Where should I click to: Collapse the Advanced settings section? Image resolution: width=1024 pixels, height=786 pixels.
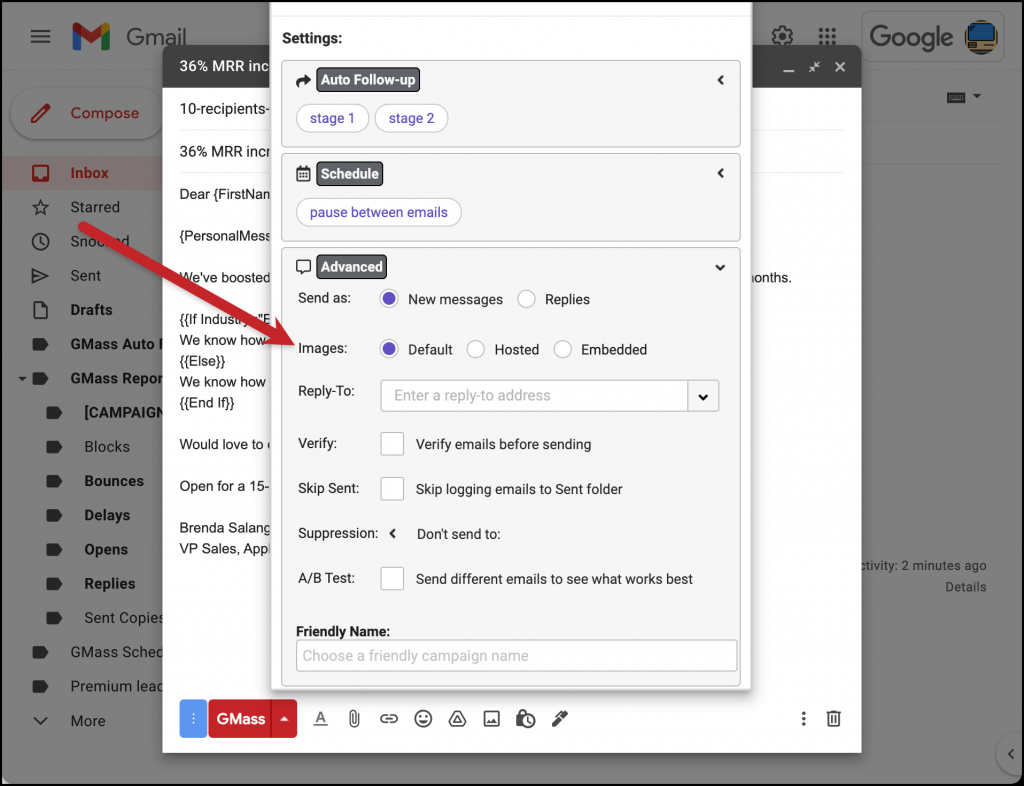coord(719,267)
